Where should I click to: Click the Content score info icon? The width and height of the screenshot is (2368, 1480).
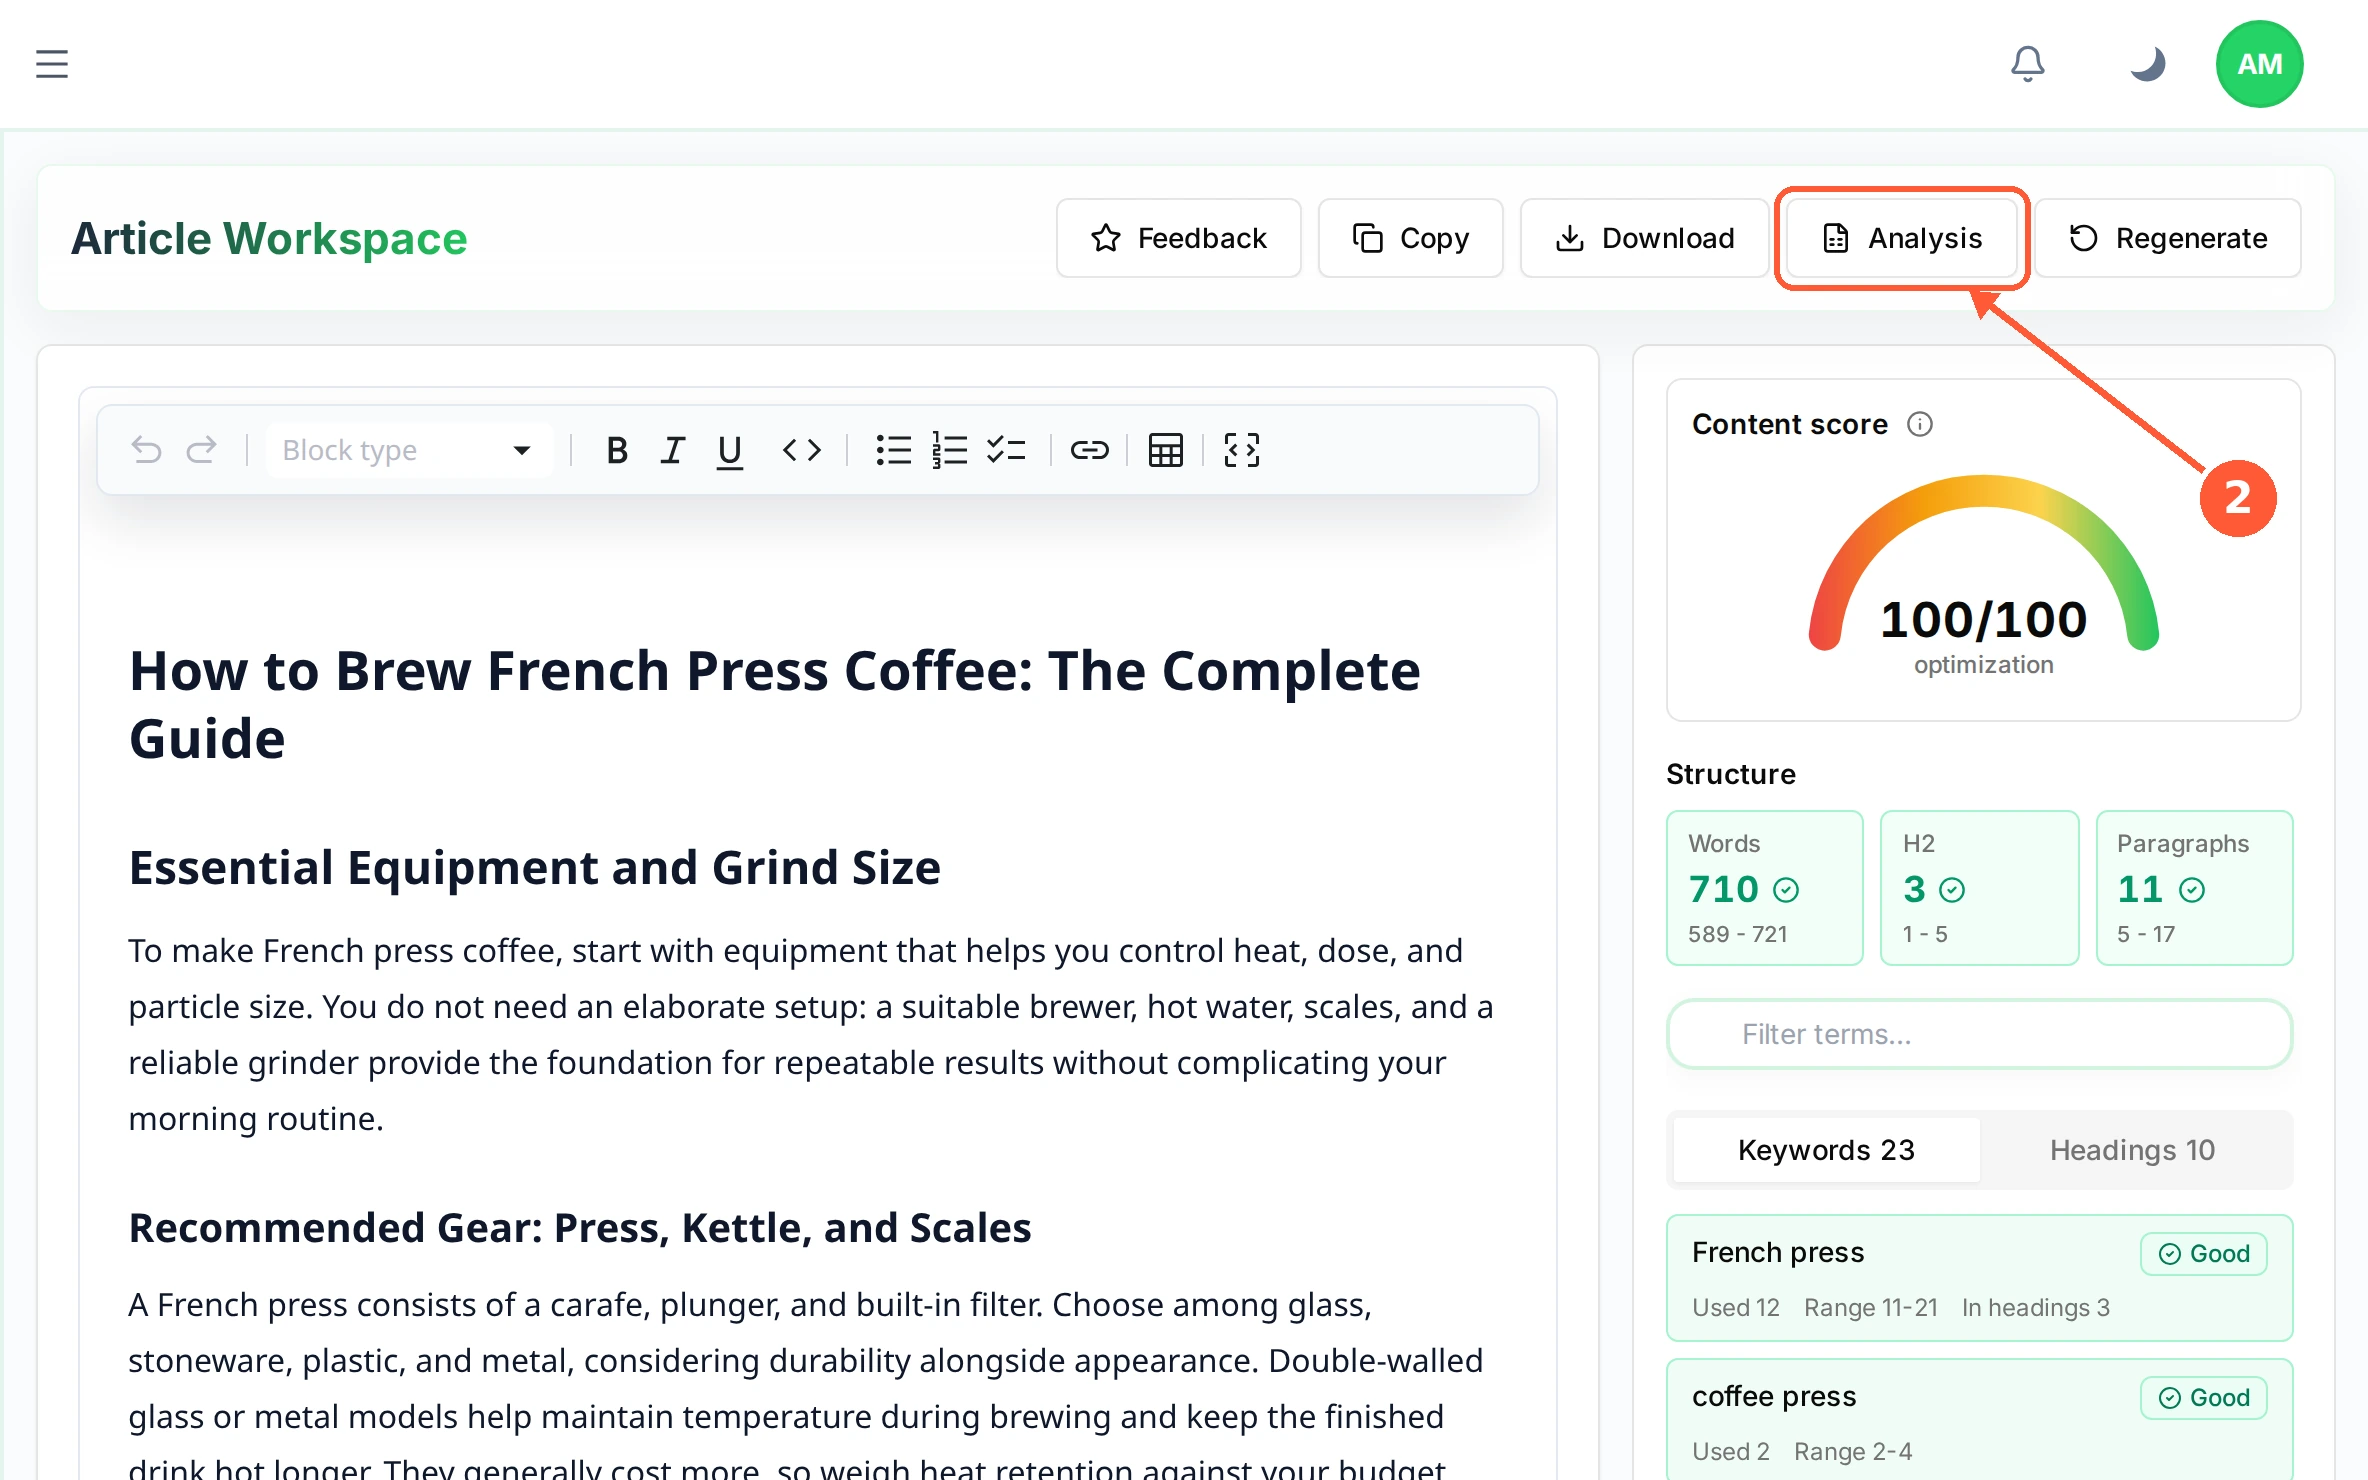(1919, 424)
